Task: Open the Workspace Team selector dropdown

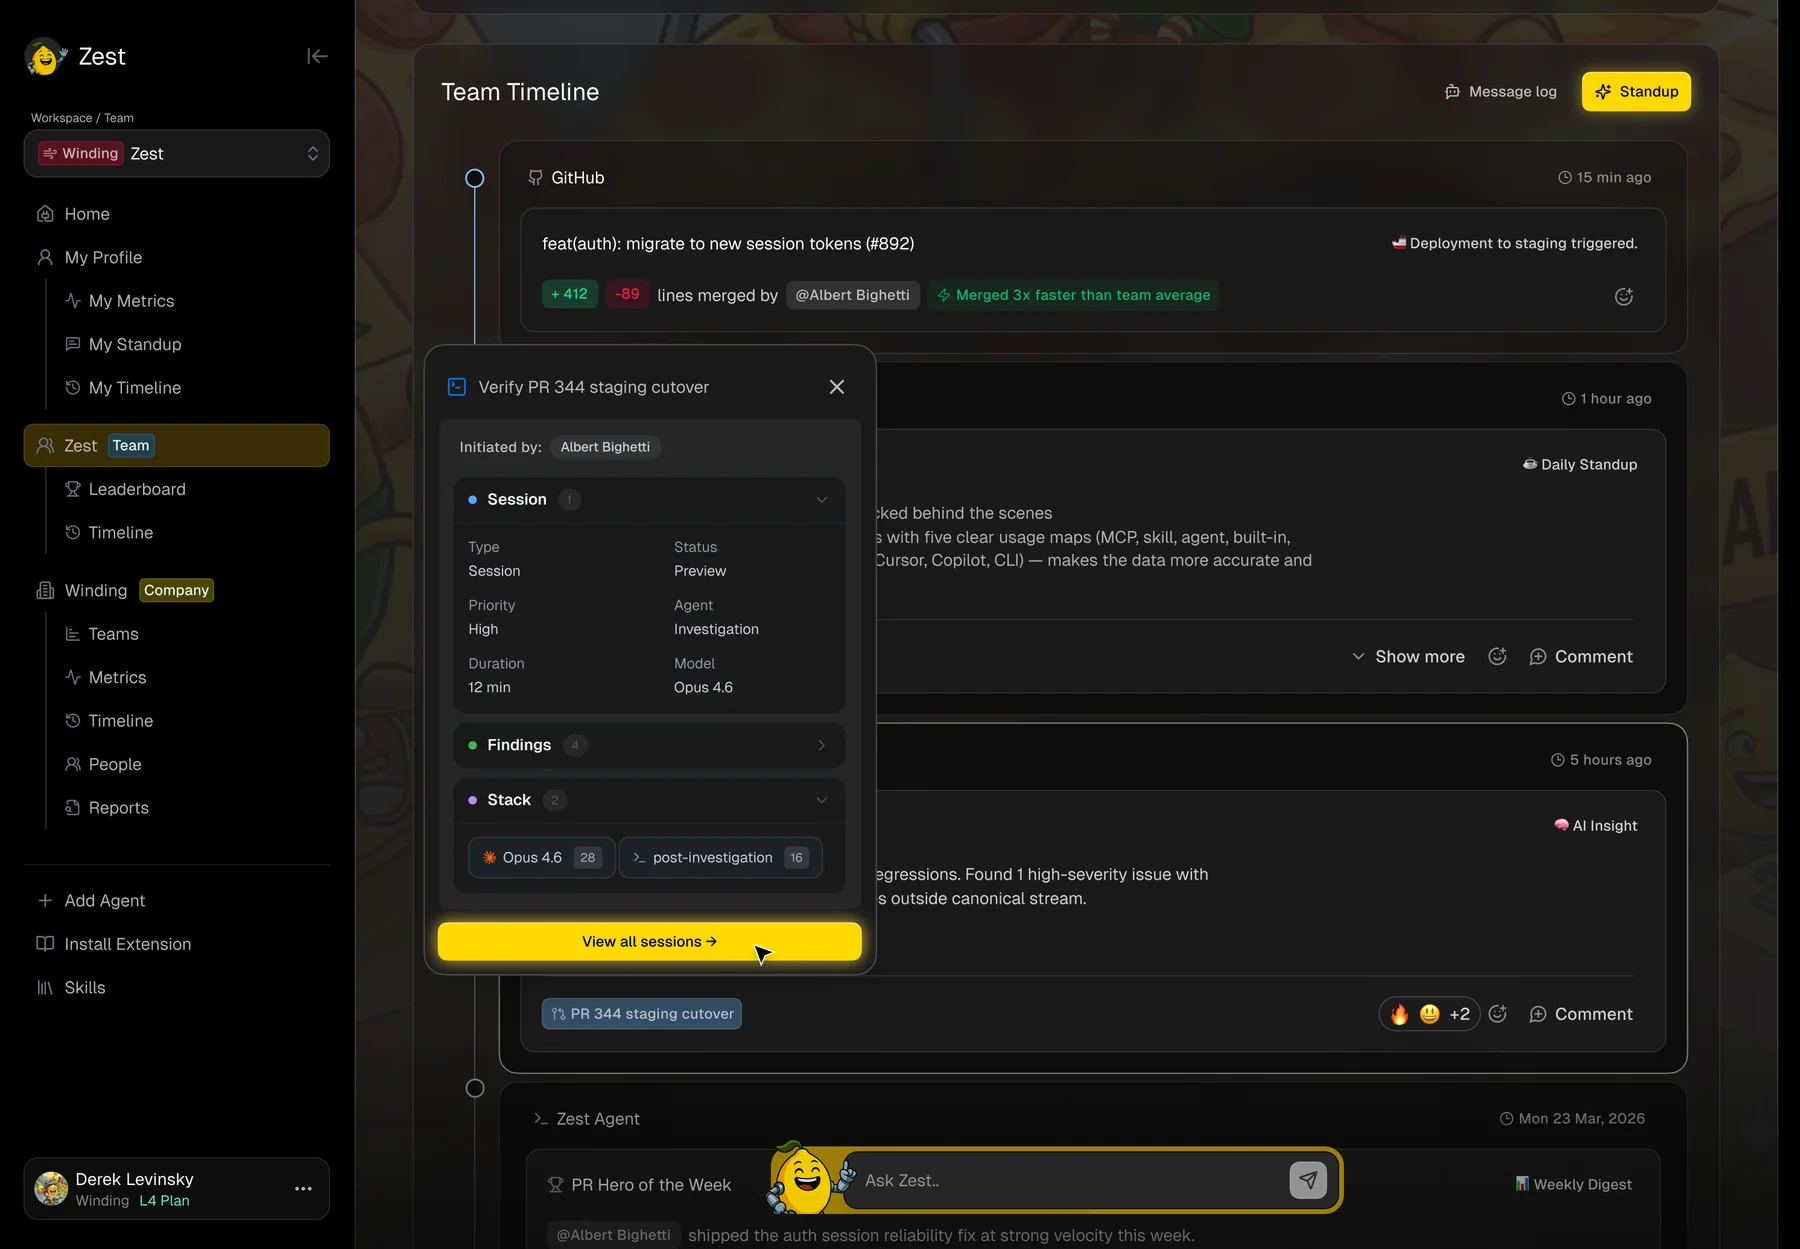Action: pyautogui.click(x=177, y=154)
